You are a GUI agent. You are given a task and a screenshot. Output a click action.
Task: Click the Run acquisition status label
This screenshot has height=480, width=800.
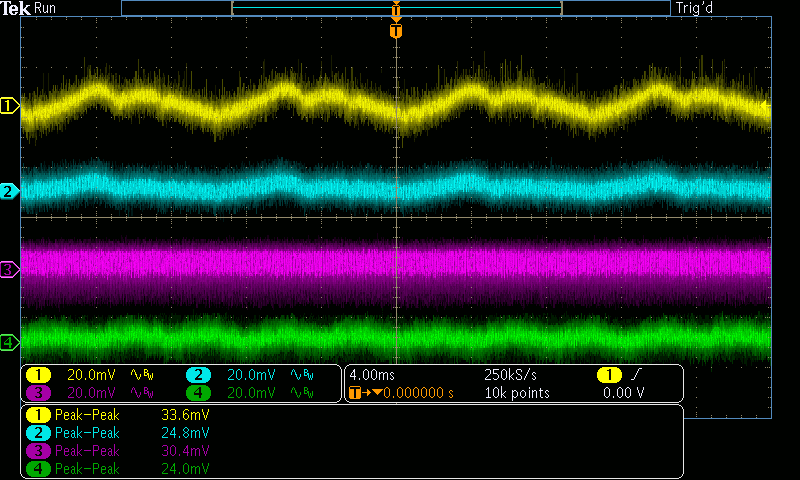point(45,8)
